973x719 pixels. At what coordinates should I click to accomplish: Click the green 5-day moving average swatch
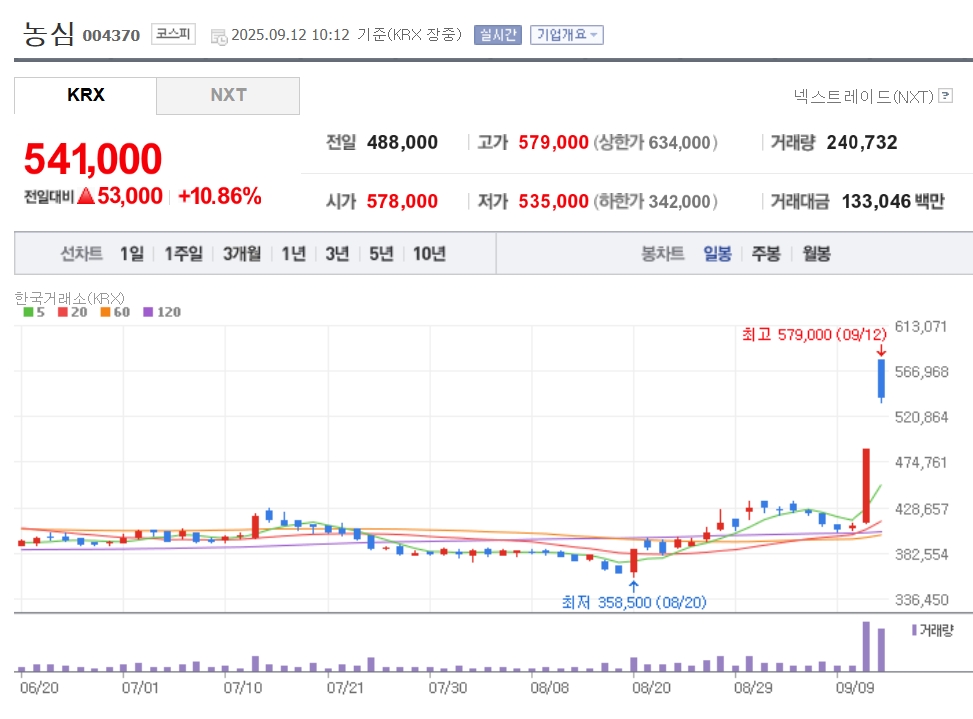(x=27, y=312)
